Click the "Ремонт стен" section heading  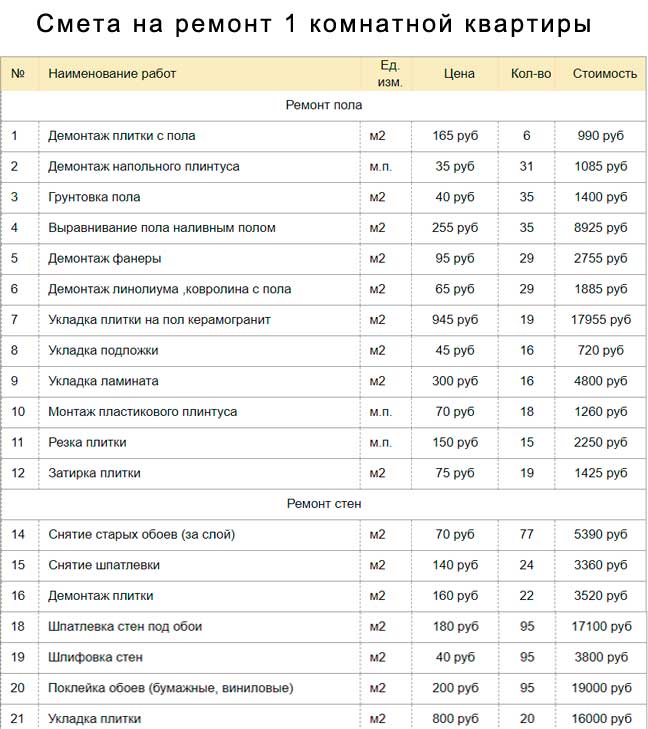[x=323, y=504]
